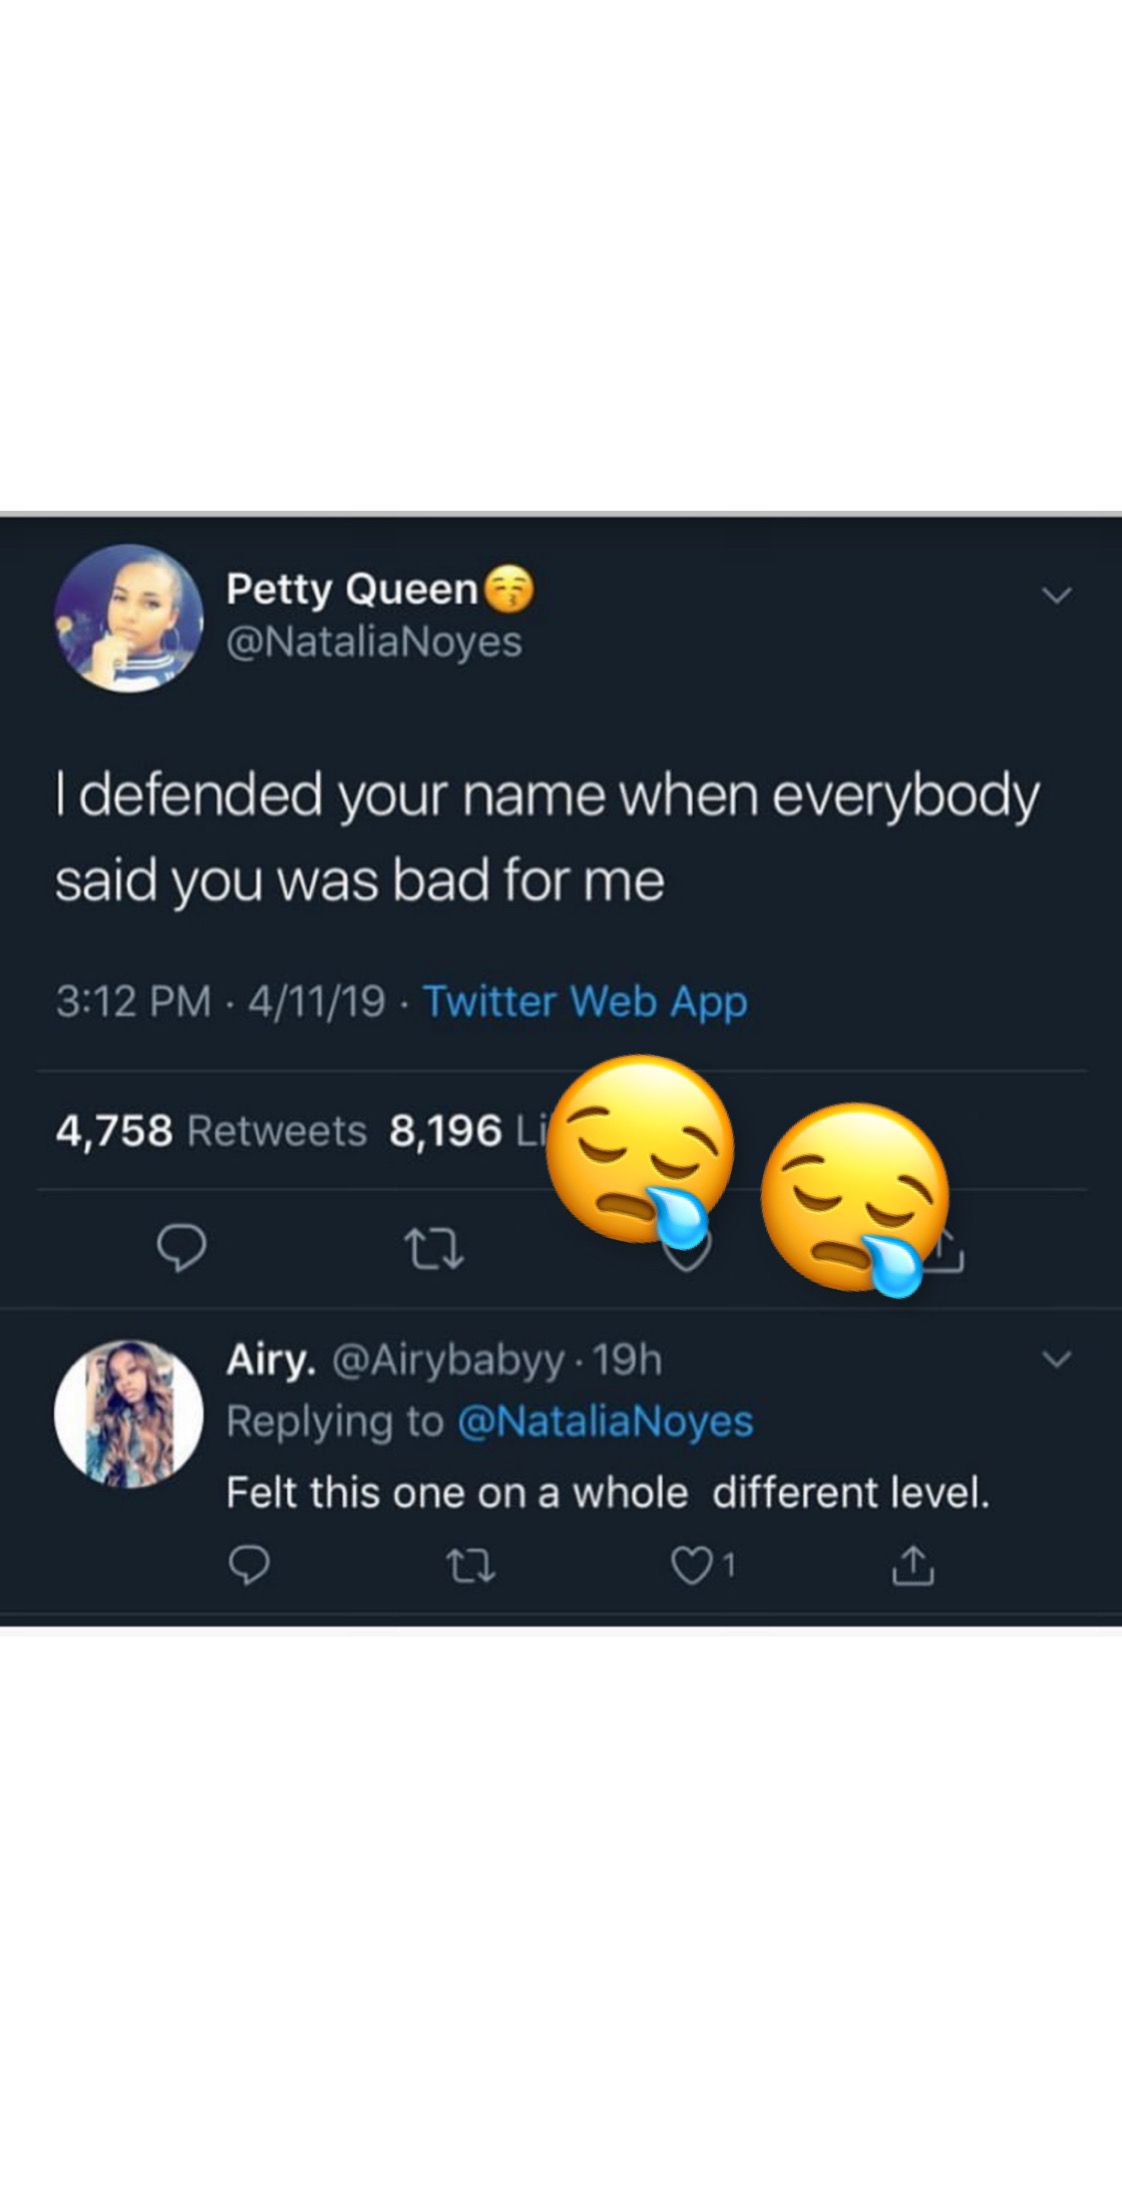Image resolution: width=1122 pixels, height=2208 pixels.
Task: Open the @NataliaNoyes handle under name
Action: (x=374, y=642)
